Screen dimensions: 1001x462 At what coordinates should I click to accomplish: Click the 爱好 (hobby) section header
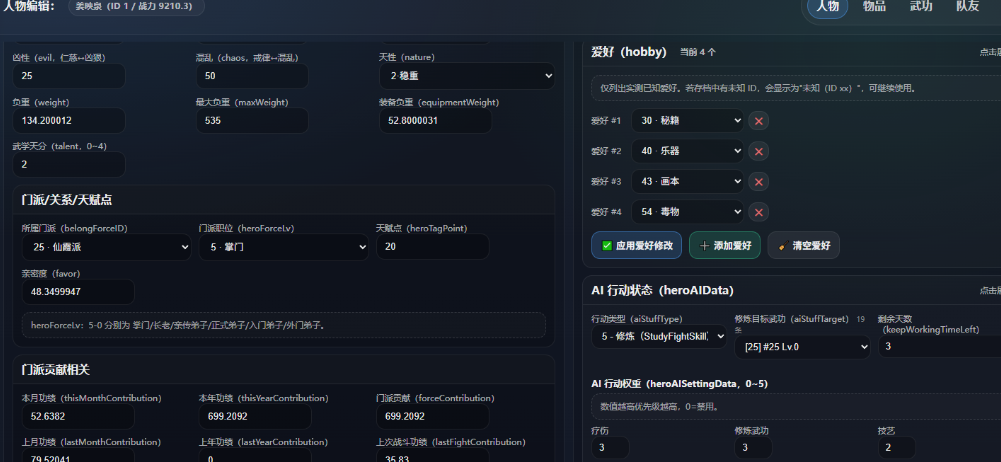[x=629, y=52]
